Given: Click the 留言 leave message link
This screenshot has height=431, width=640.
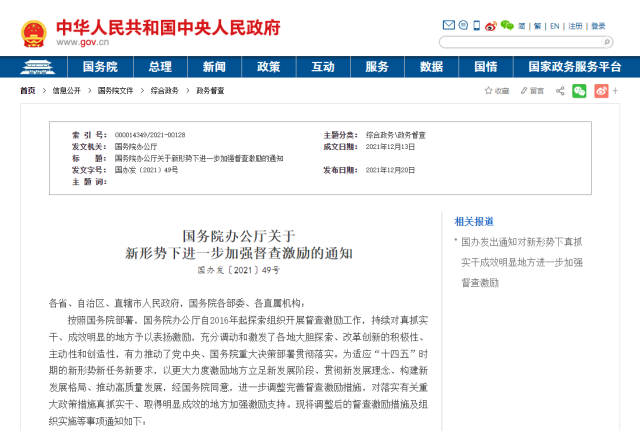Looking at the screenshot, I should coord(536,90).
